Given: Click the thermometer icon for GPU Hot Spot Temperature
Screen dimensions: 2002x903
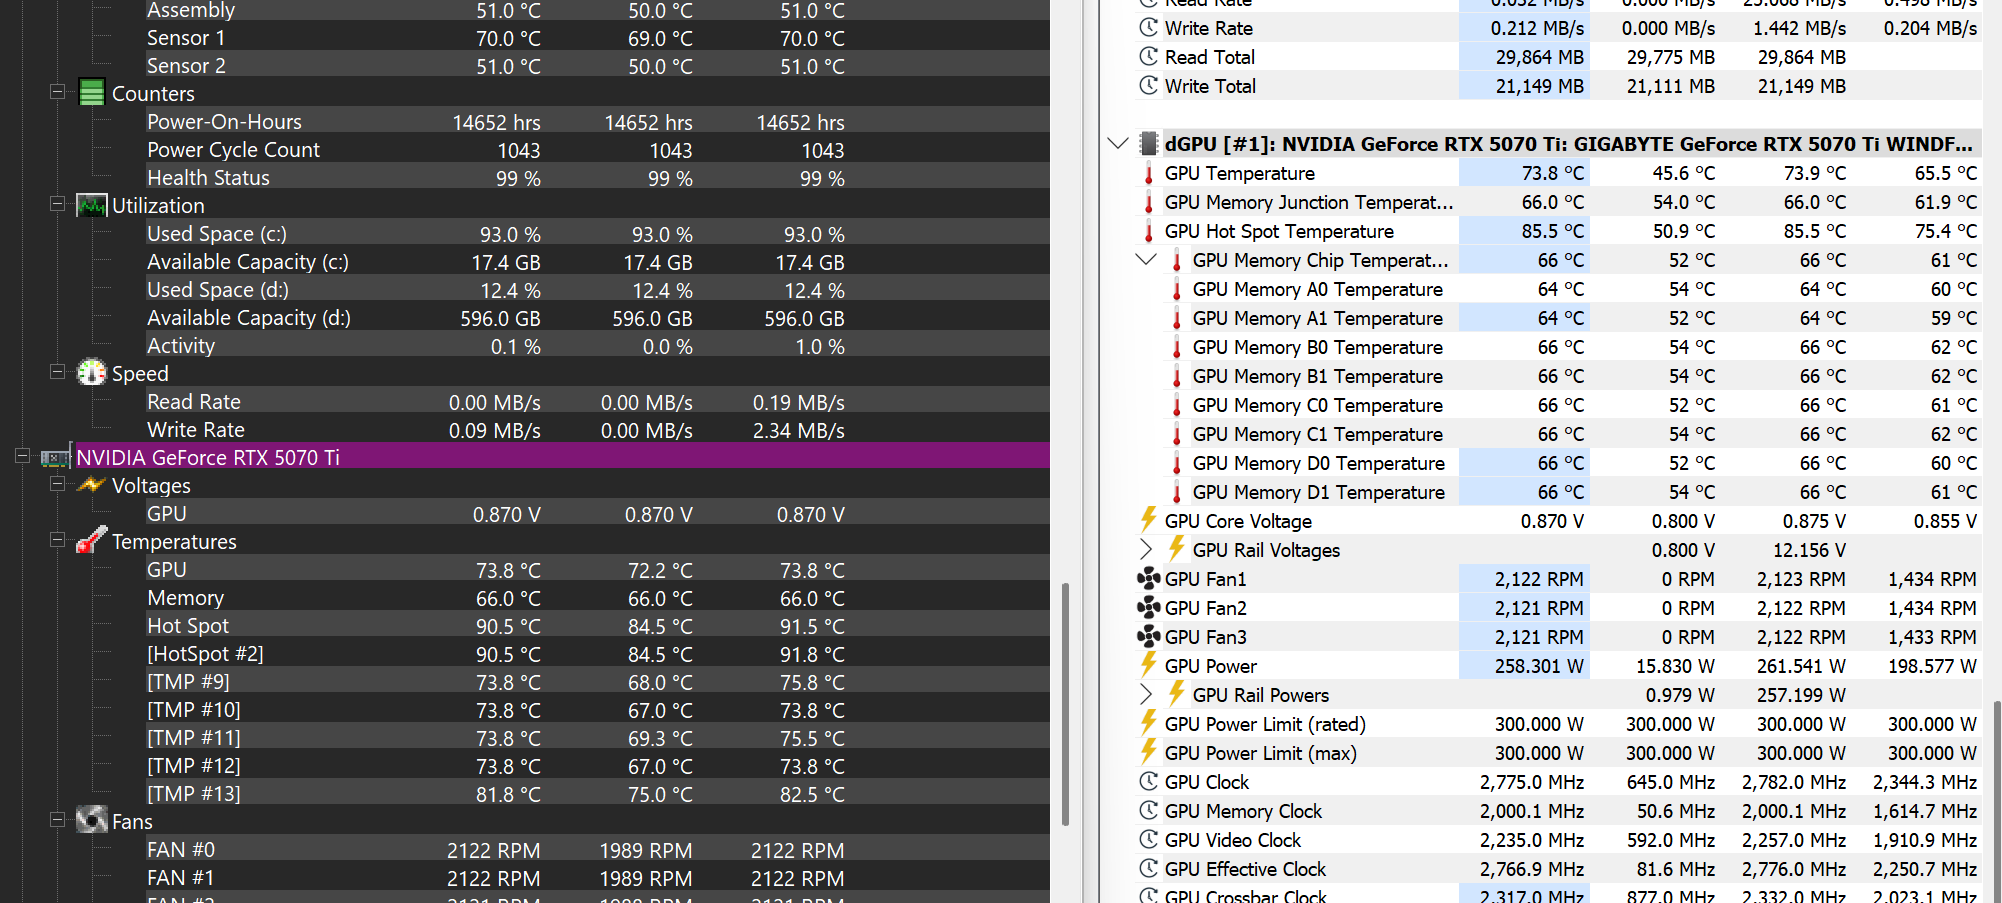Looking at the screenshot, I should pyautogui.click(x=1149, y=231).
